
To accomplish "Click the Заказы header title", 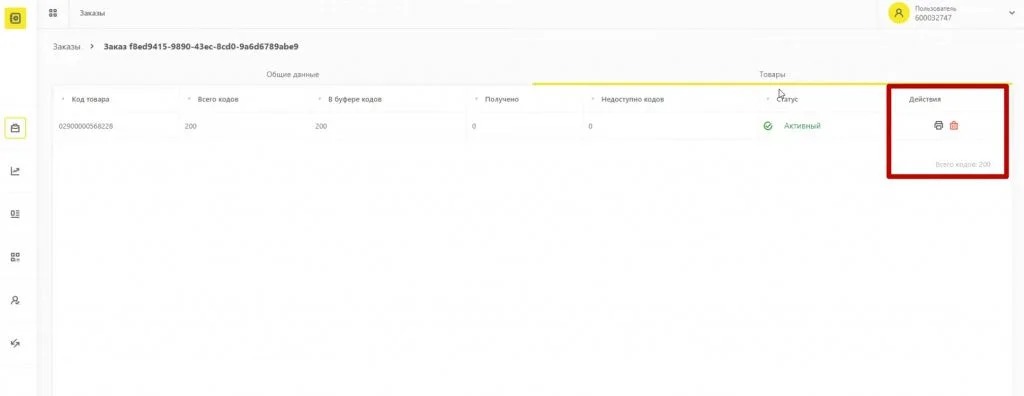I will 92,13.
